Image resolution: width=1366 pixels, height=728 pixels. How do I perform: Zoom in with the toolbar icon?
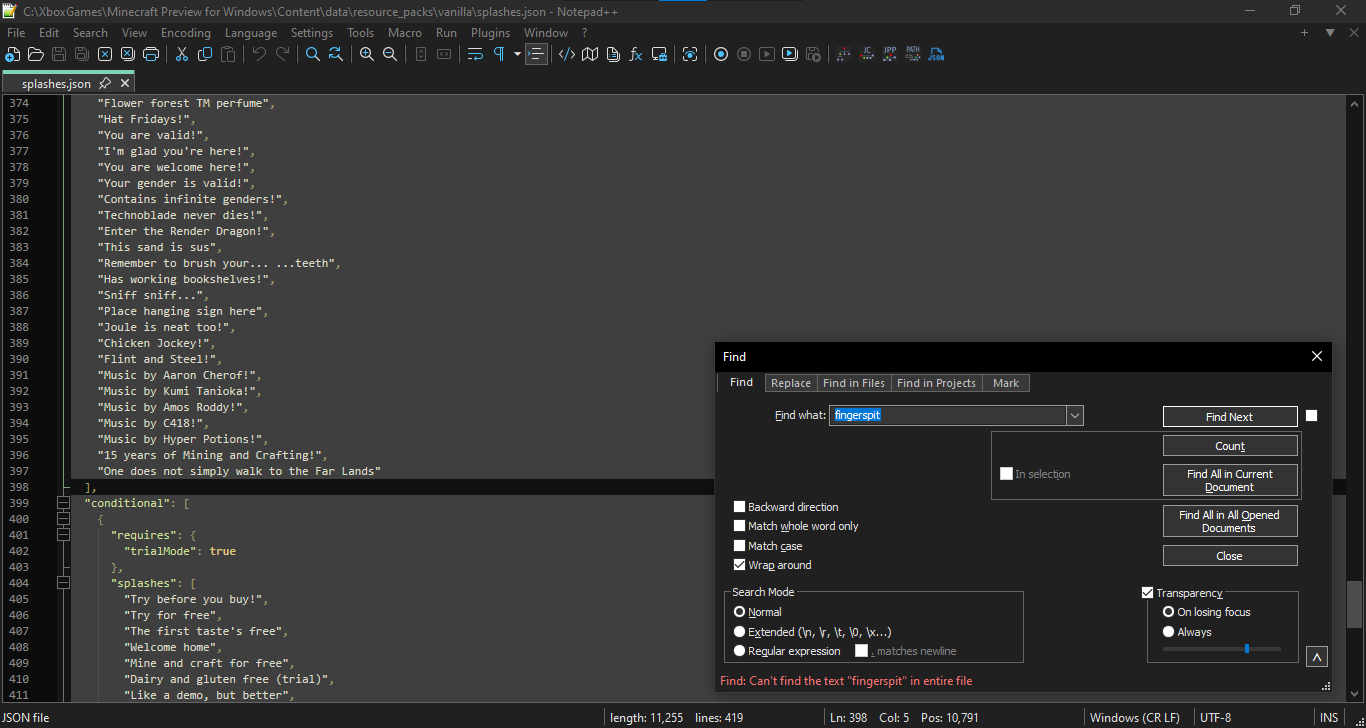(367, 54)
